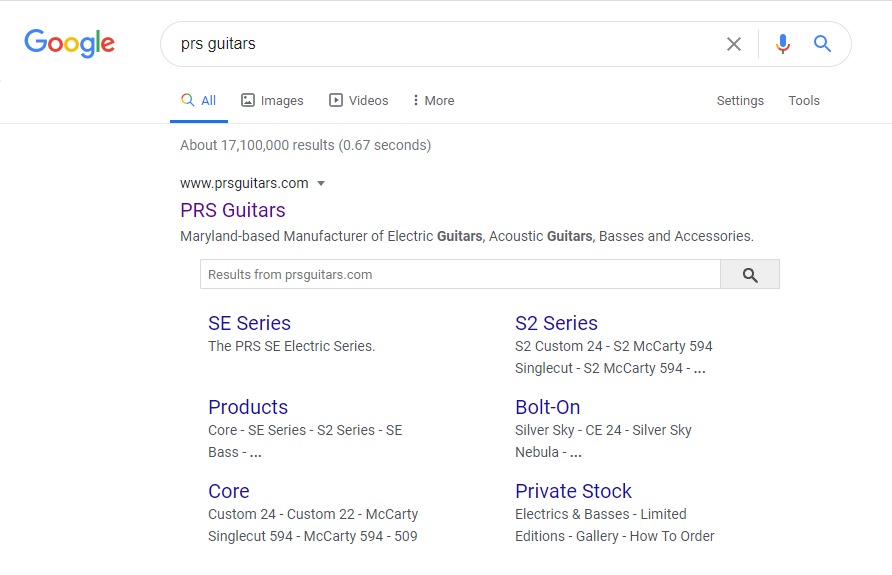This screenshot has width=892, height=575.
Task: Open the Core sitelink
Action: click(x=229, y=491)
